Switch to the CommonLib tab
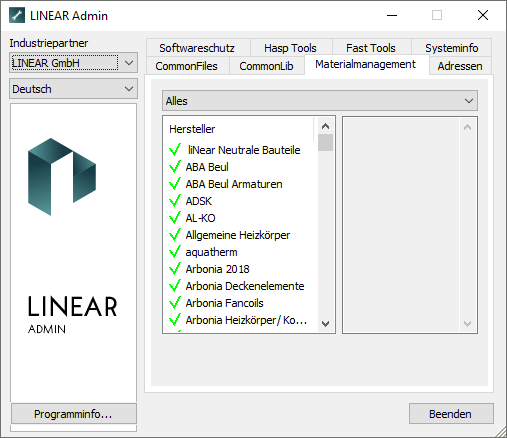Viewport: 507px width, 438px height. (266, 66)
